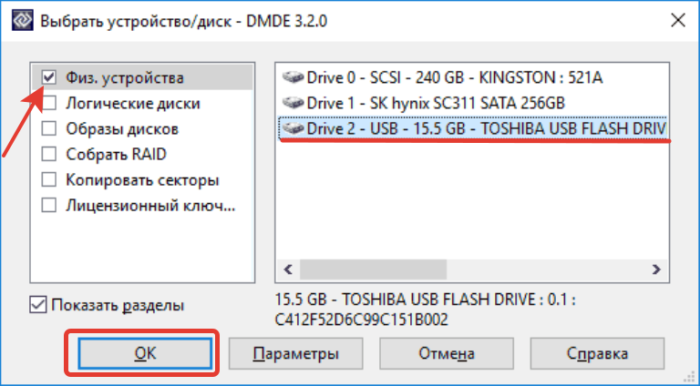
Task: Uncheck the Физ. устройства checkbox
Action: tap(49, 78)
